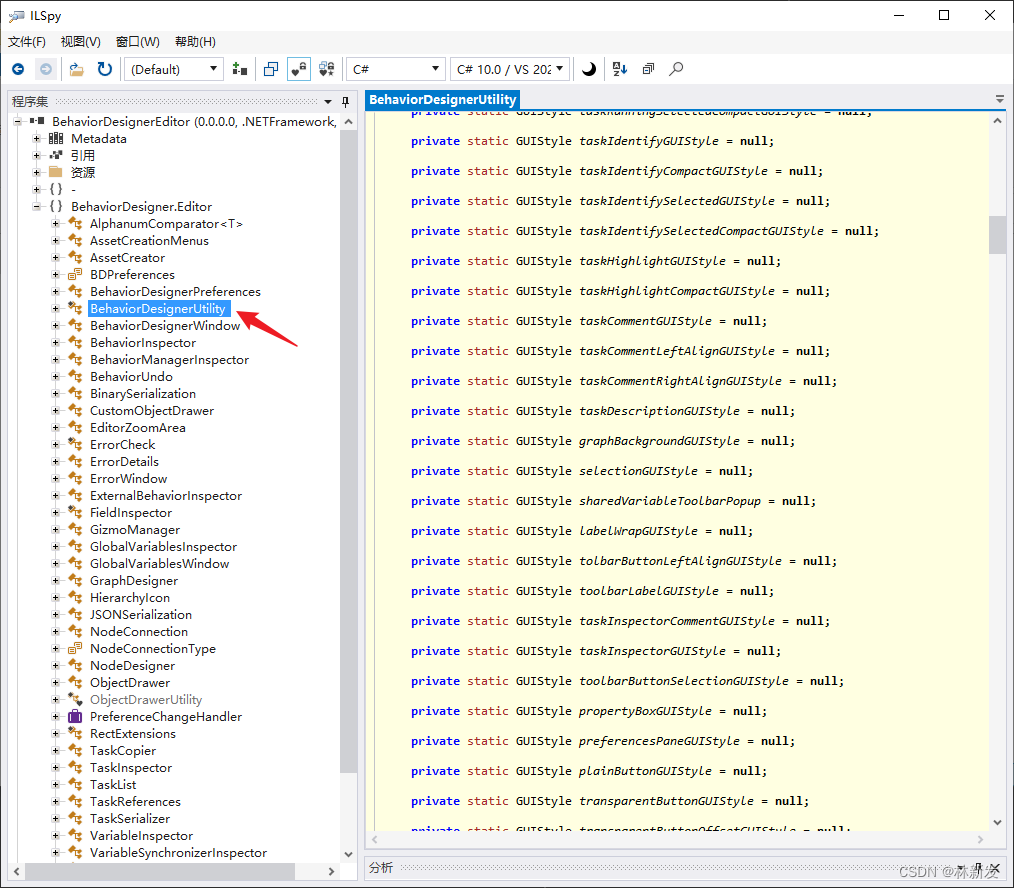The height and width of the screenshot is (888, 1014).
Task: Click the GraphDesigner class icon
Action: click(75, 580)
